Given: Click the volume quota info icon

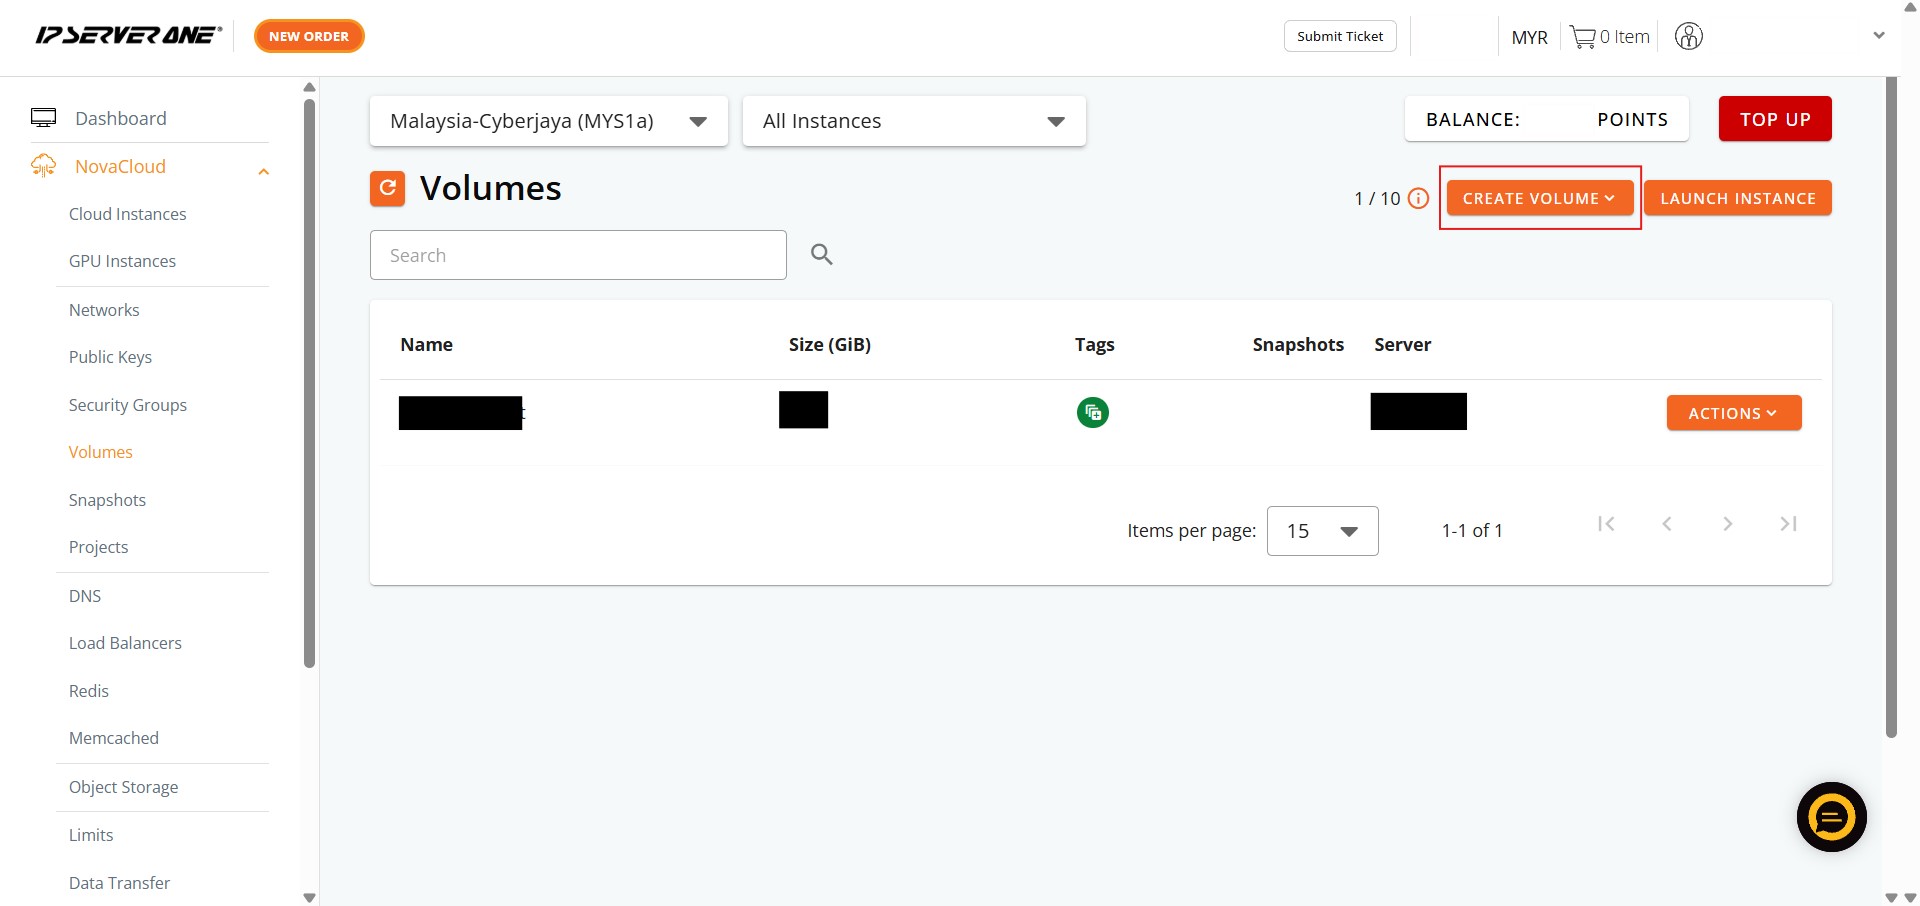Looking at the screenshot, I should (1418, 199).
